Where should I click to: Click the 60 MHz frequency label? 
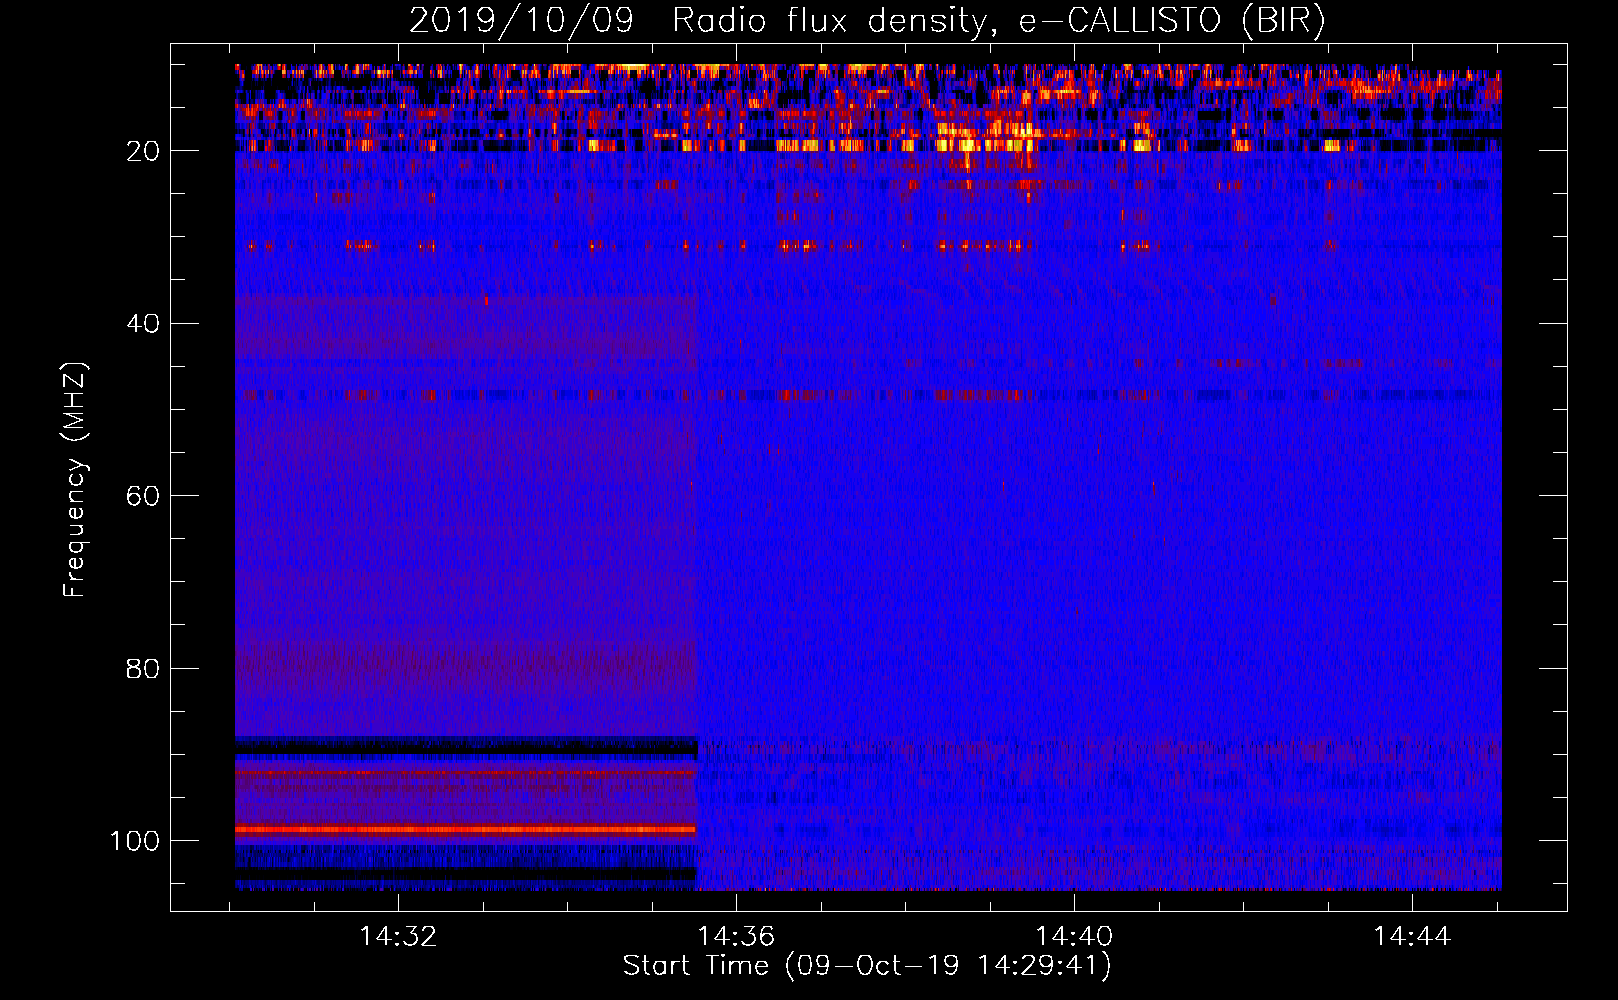[x=144, y=496]
